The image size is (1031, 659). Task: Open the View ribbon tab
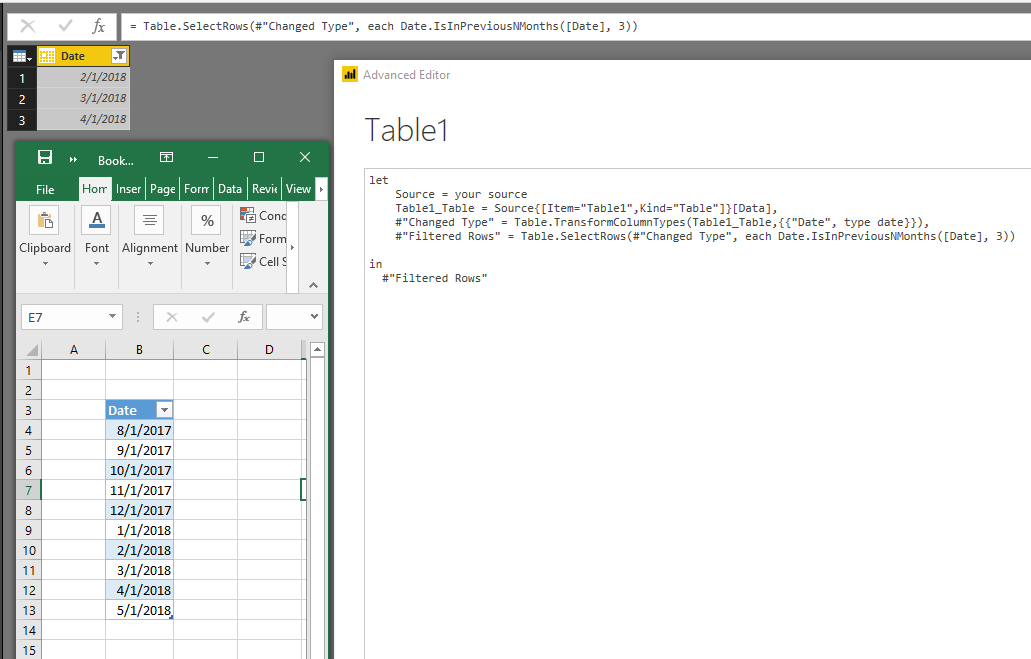(299, 189)
